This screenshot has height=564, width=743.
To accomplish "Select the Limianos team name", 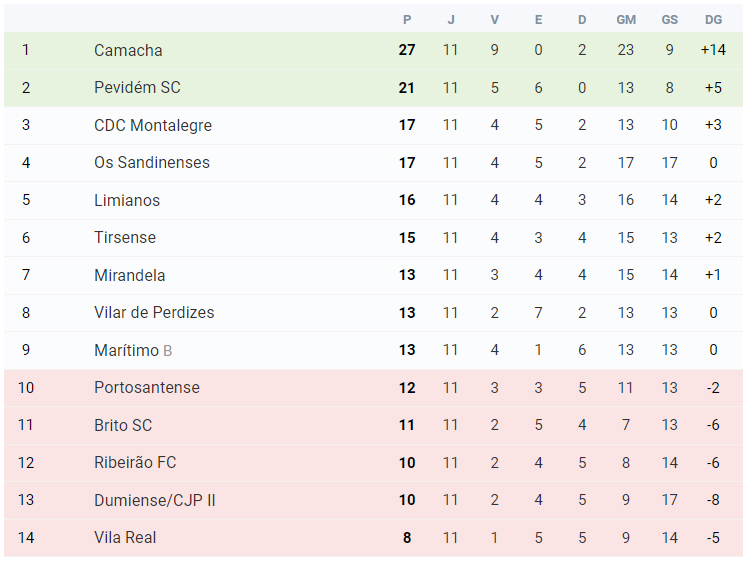I will (x=127, y=200).
